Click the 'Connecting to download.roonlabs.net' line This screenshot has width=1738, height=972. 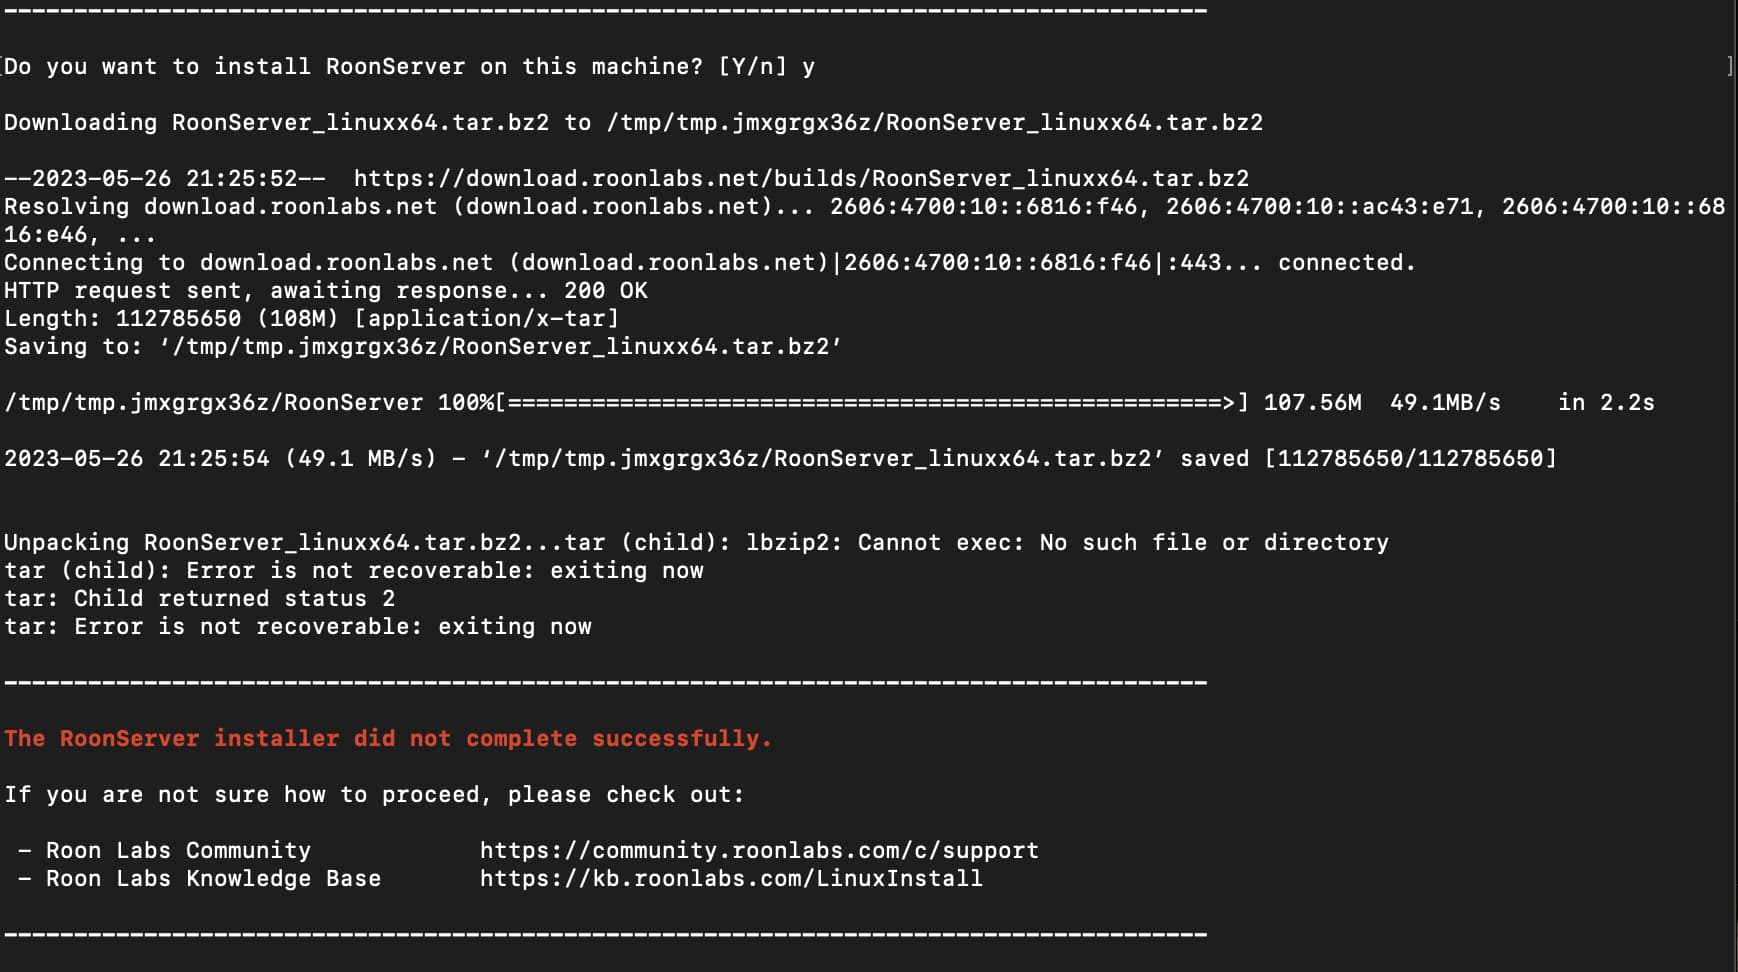pos(710,263)
